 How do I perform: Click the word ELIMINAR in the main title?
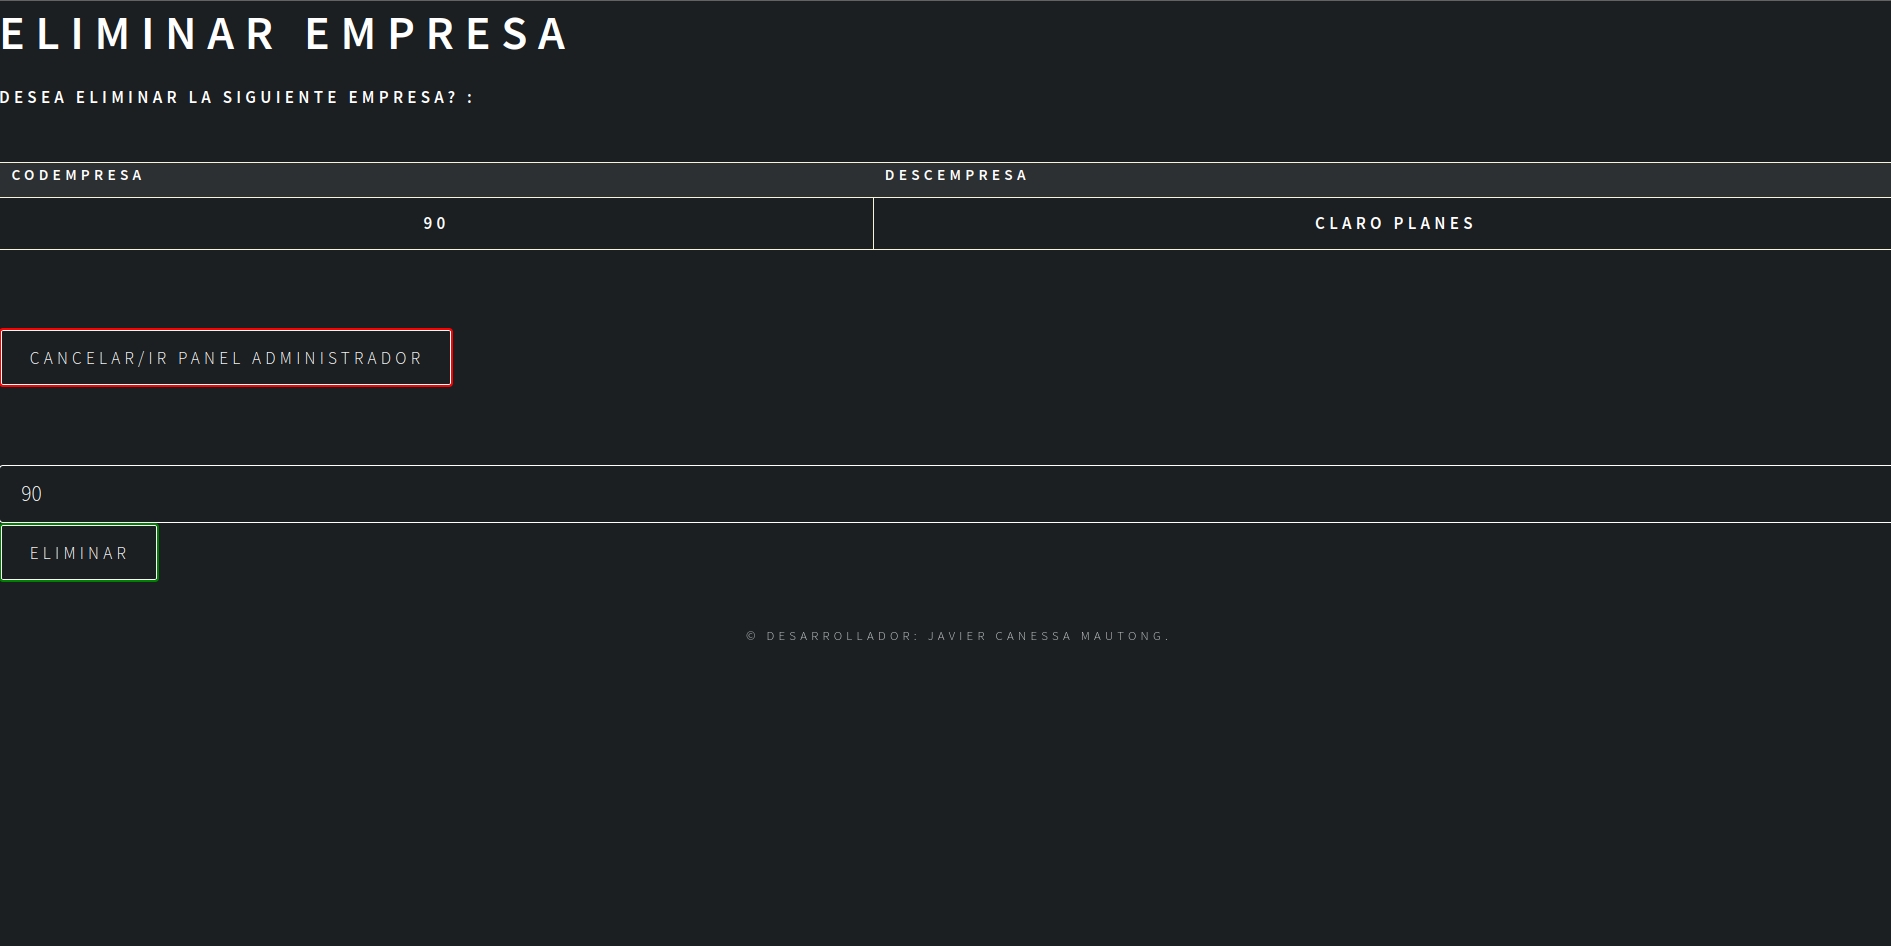(x=138, y=34)
